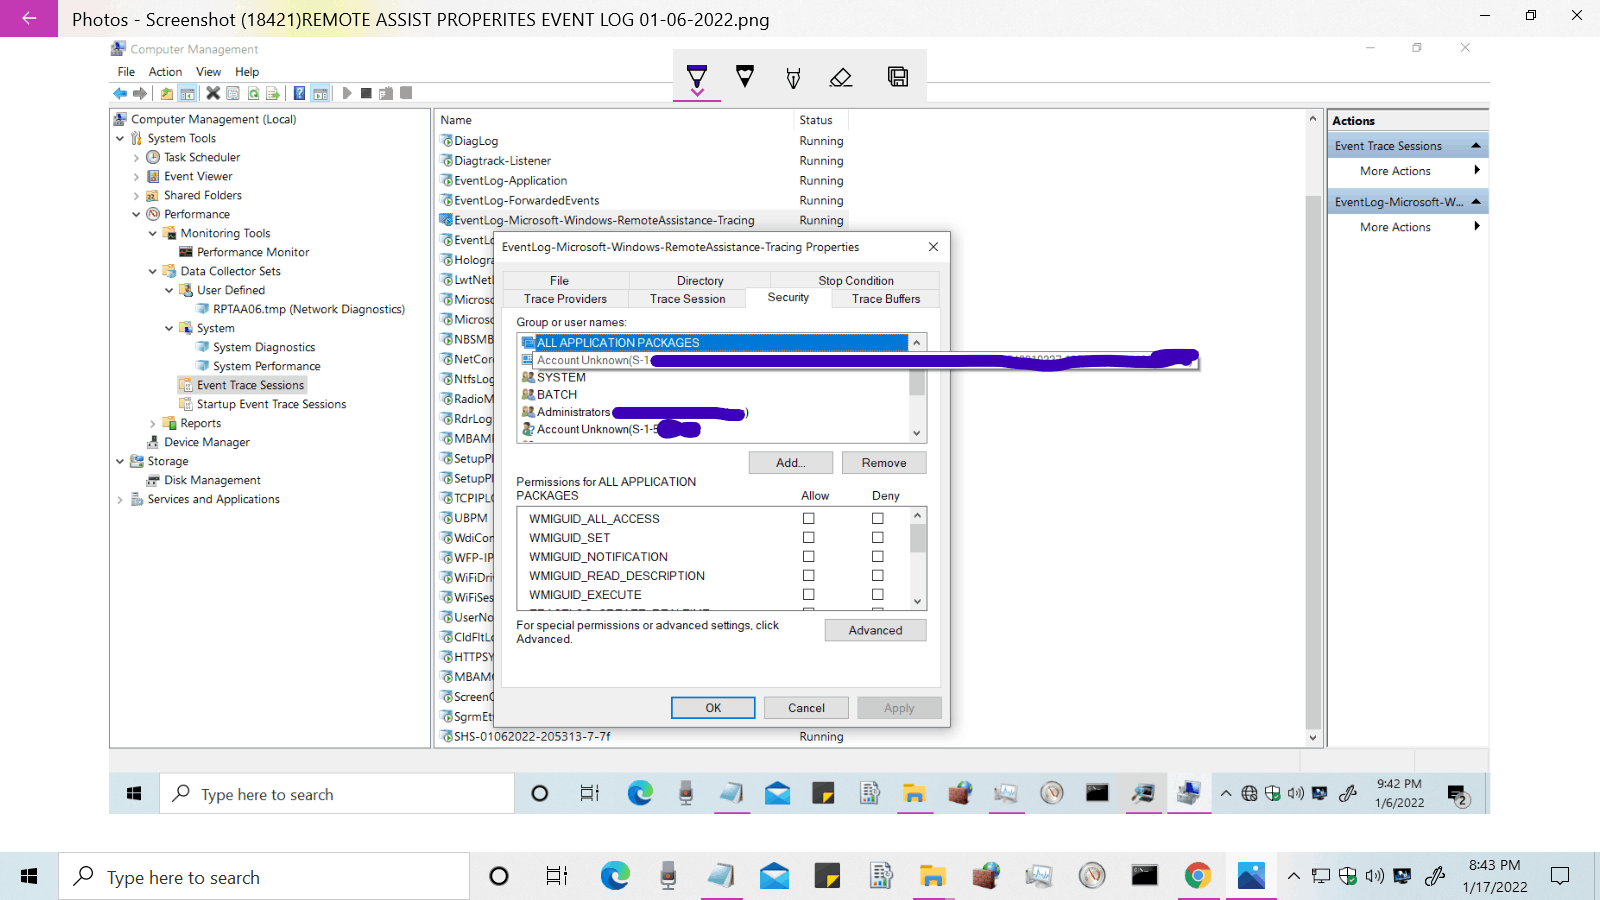Switch to the Trace Providers tab
The height and width of the screenshot is (900, 1600).
[565, 299]
